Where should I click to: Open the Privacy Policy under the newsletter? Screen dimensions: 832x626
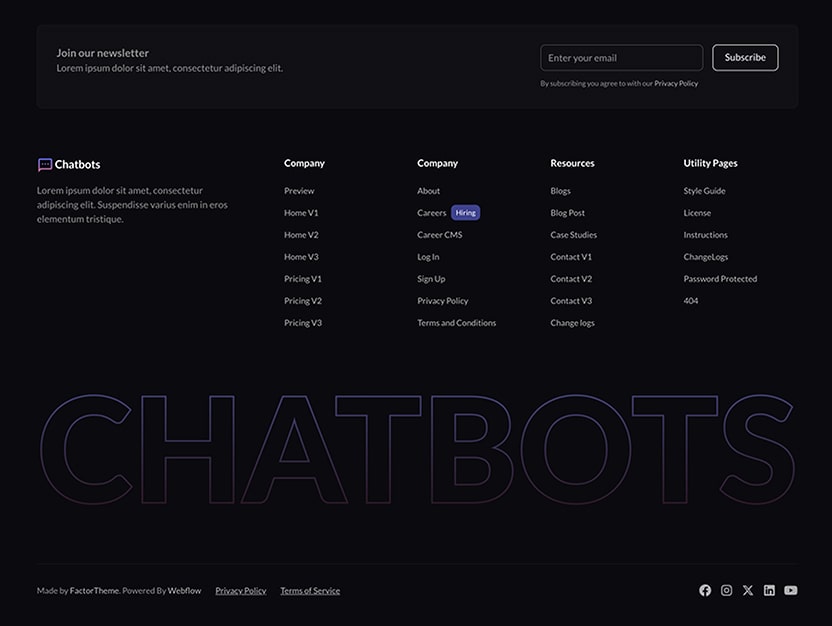click(x=676, y=83)
